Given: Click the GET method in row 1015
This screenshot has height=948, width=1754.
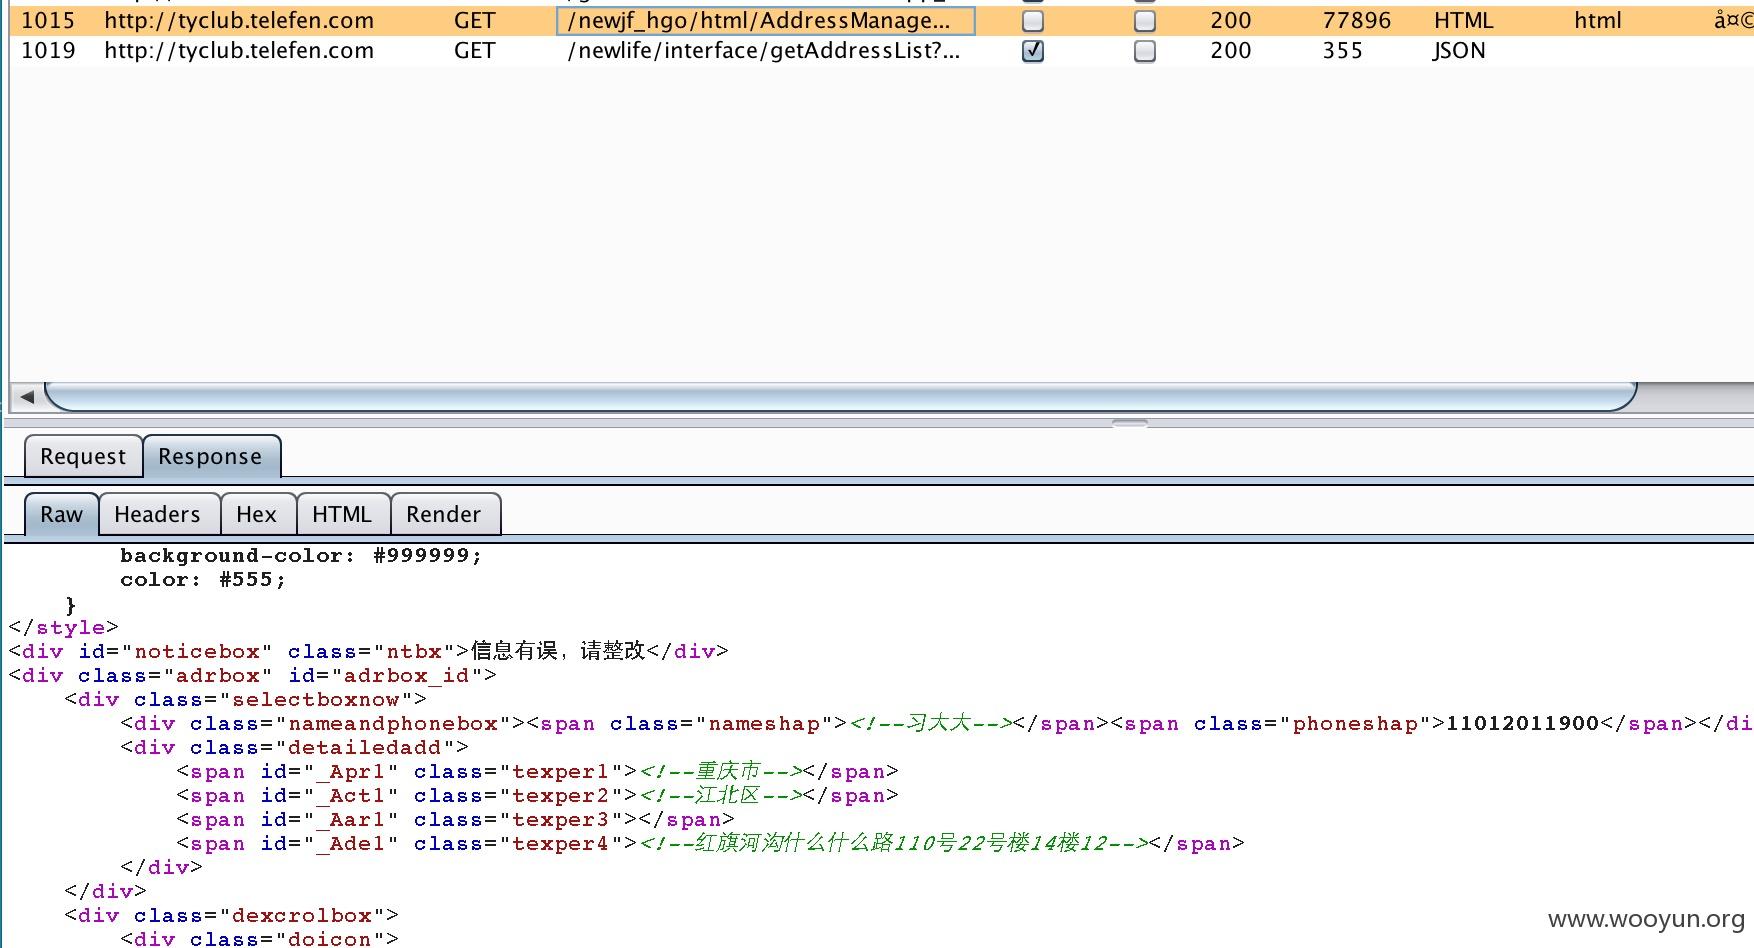Looking at the screenshot, I should pos(475,21).
